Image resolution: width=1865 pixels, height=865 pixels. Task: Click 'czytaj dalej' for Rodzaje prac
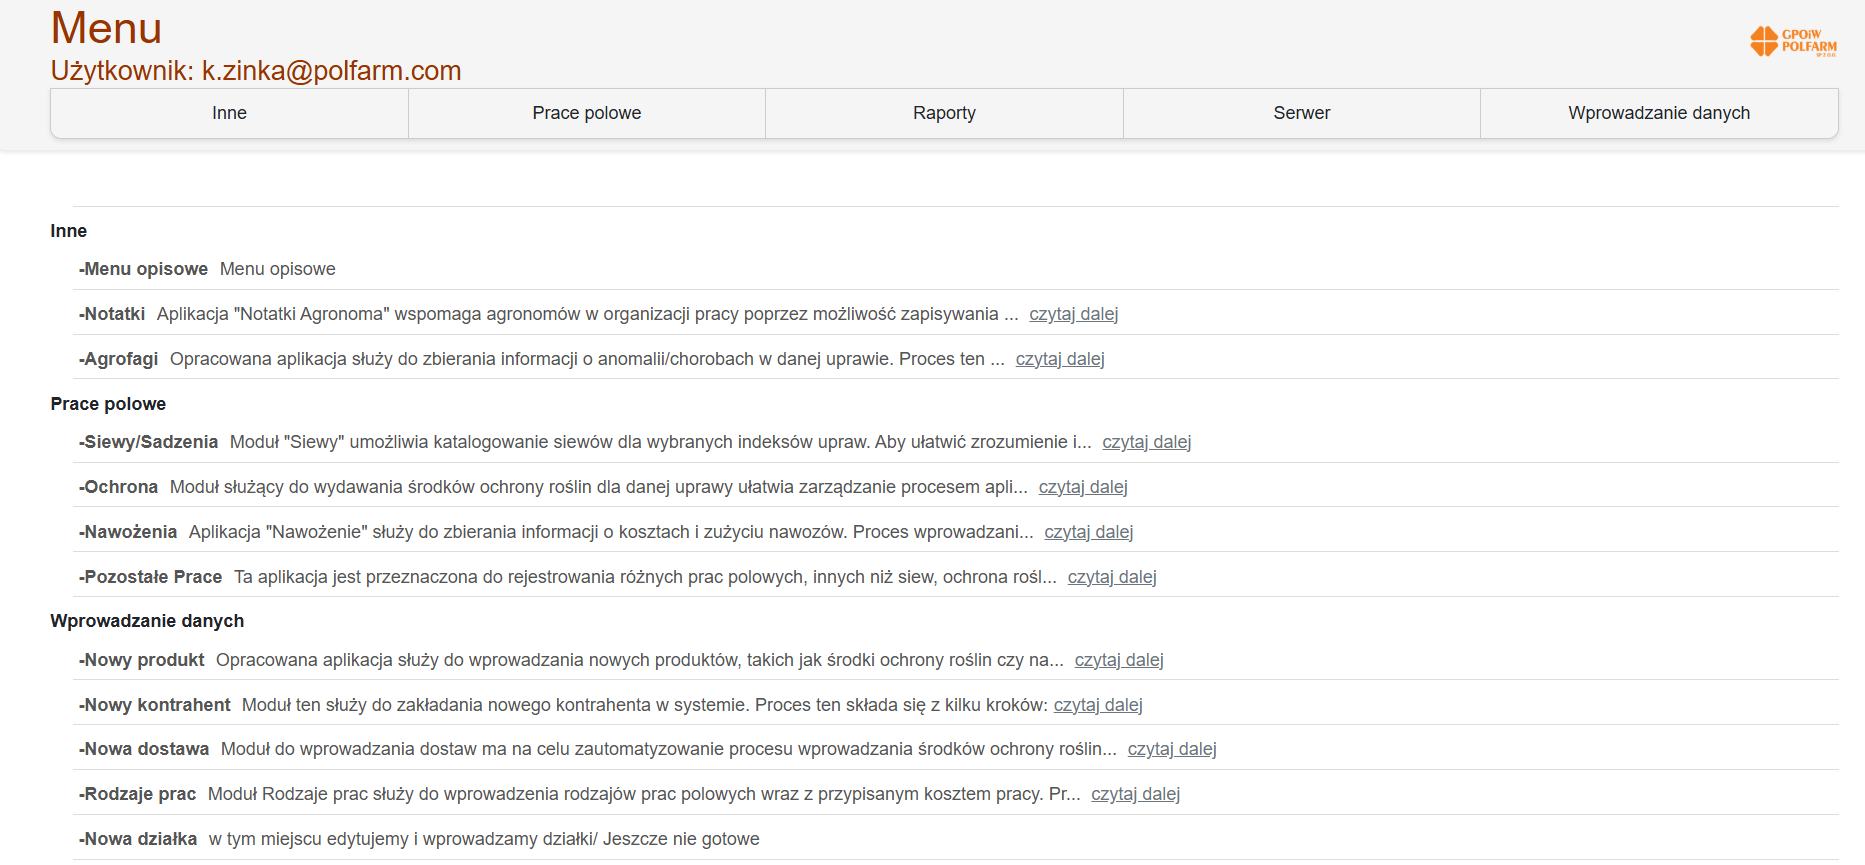point(1135,794)
